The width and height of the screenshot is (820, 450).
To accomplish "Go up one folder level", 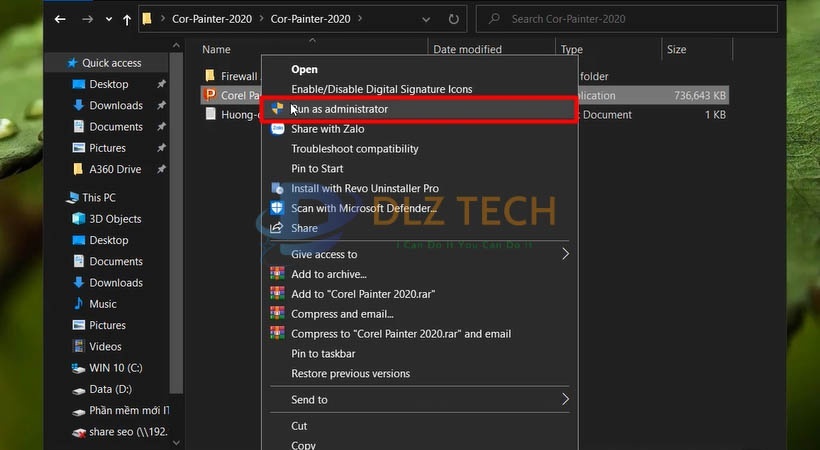I will pyautogui.click(x=127, y=19).
